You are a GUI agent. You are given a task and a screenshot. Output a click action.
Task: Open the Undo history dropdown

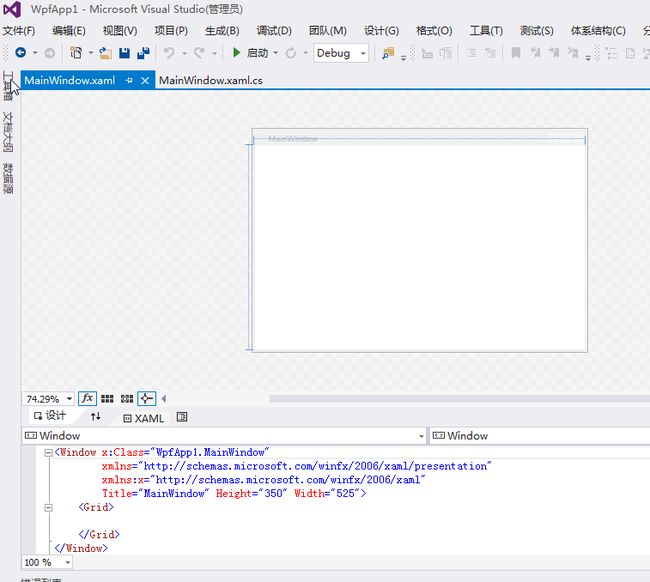[184, 53]
